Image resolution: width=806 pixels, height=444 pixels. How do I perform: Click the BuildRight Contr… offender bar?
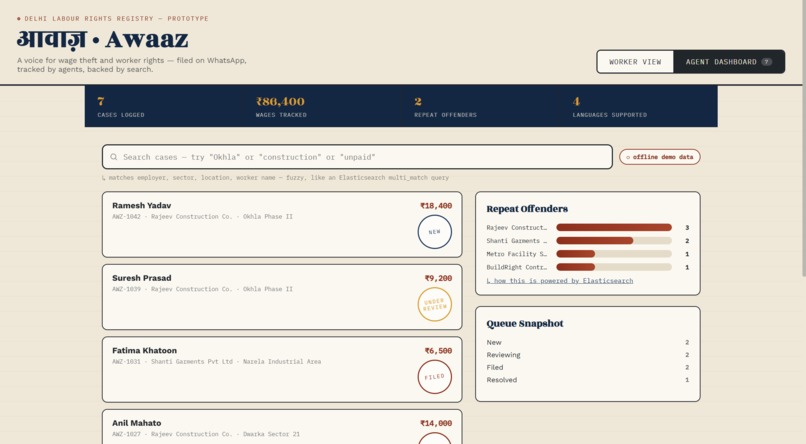coord(614,267)
